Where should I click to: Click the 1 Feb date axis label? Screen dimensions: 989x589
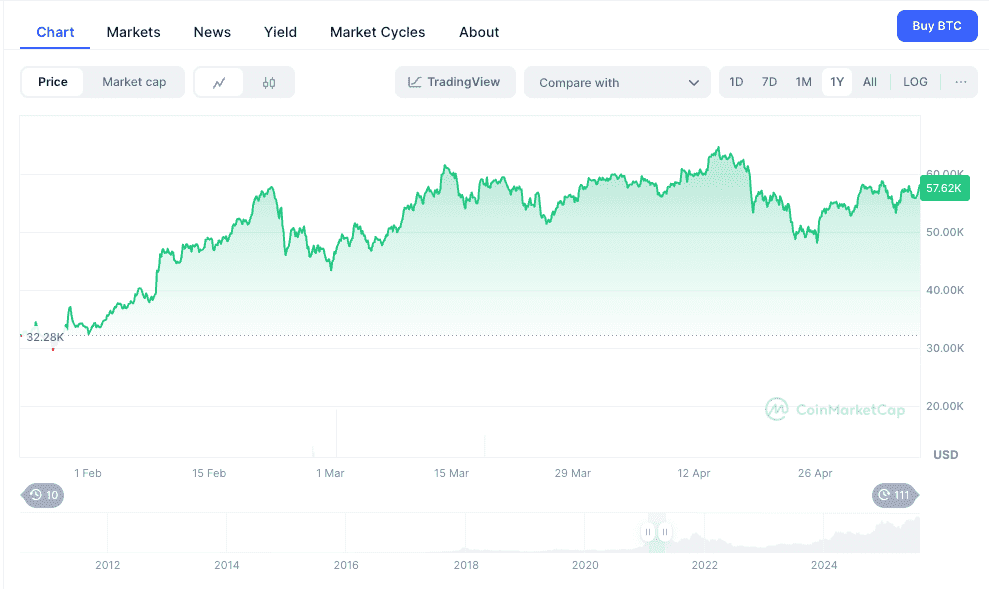[x=88, y=473]
